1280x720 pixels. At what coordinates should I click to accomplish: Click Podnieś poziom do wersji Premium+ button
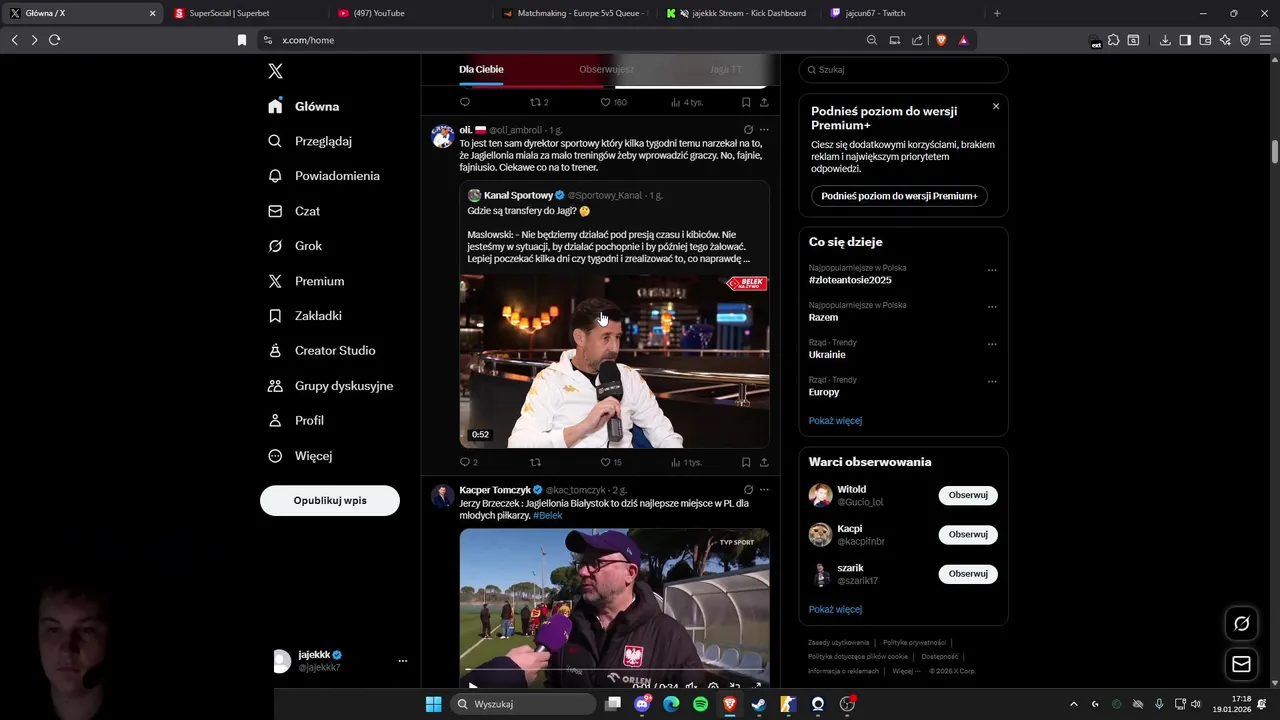pos(899,196)
